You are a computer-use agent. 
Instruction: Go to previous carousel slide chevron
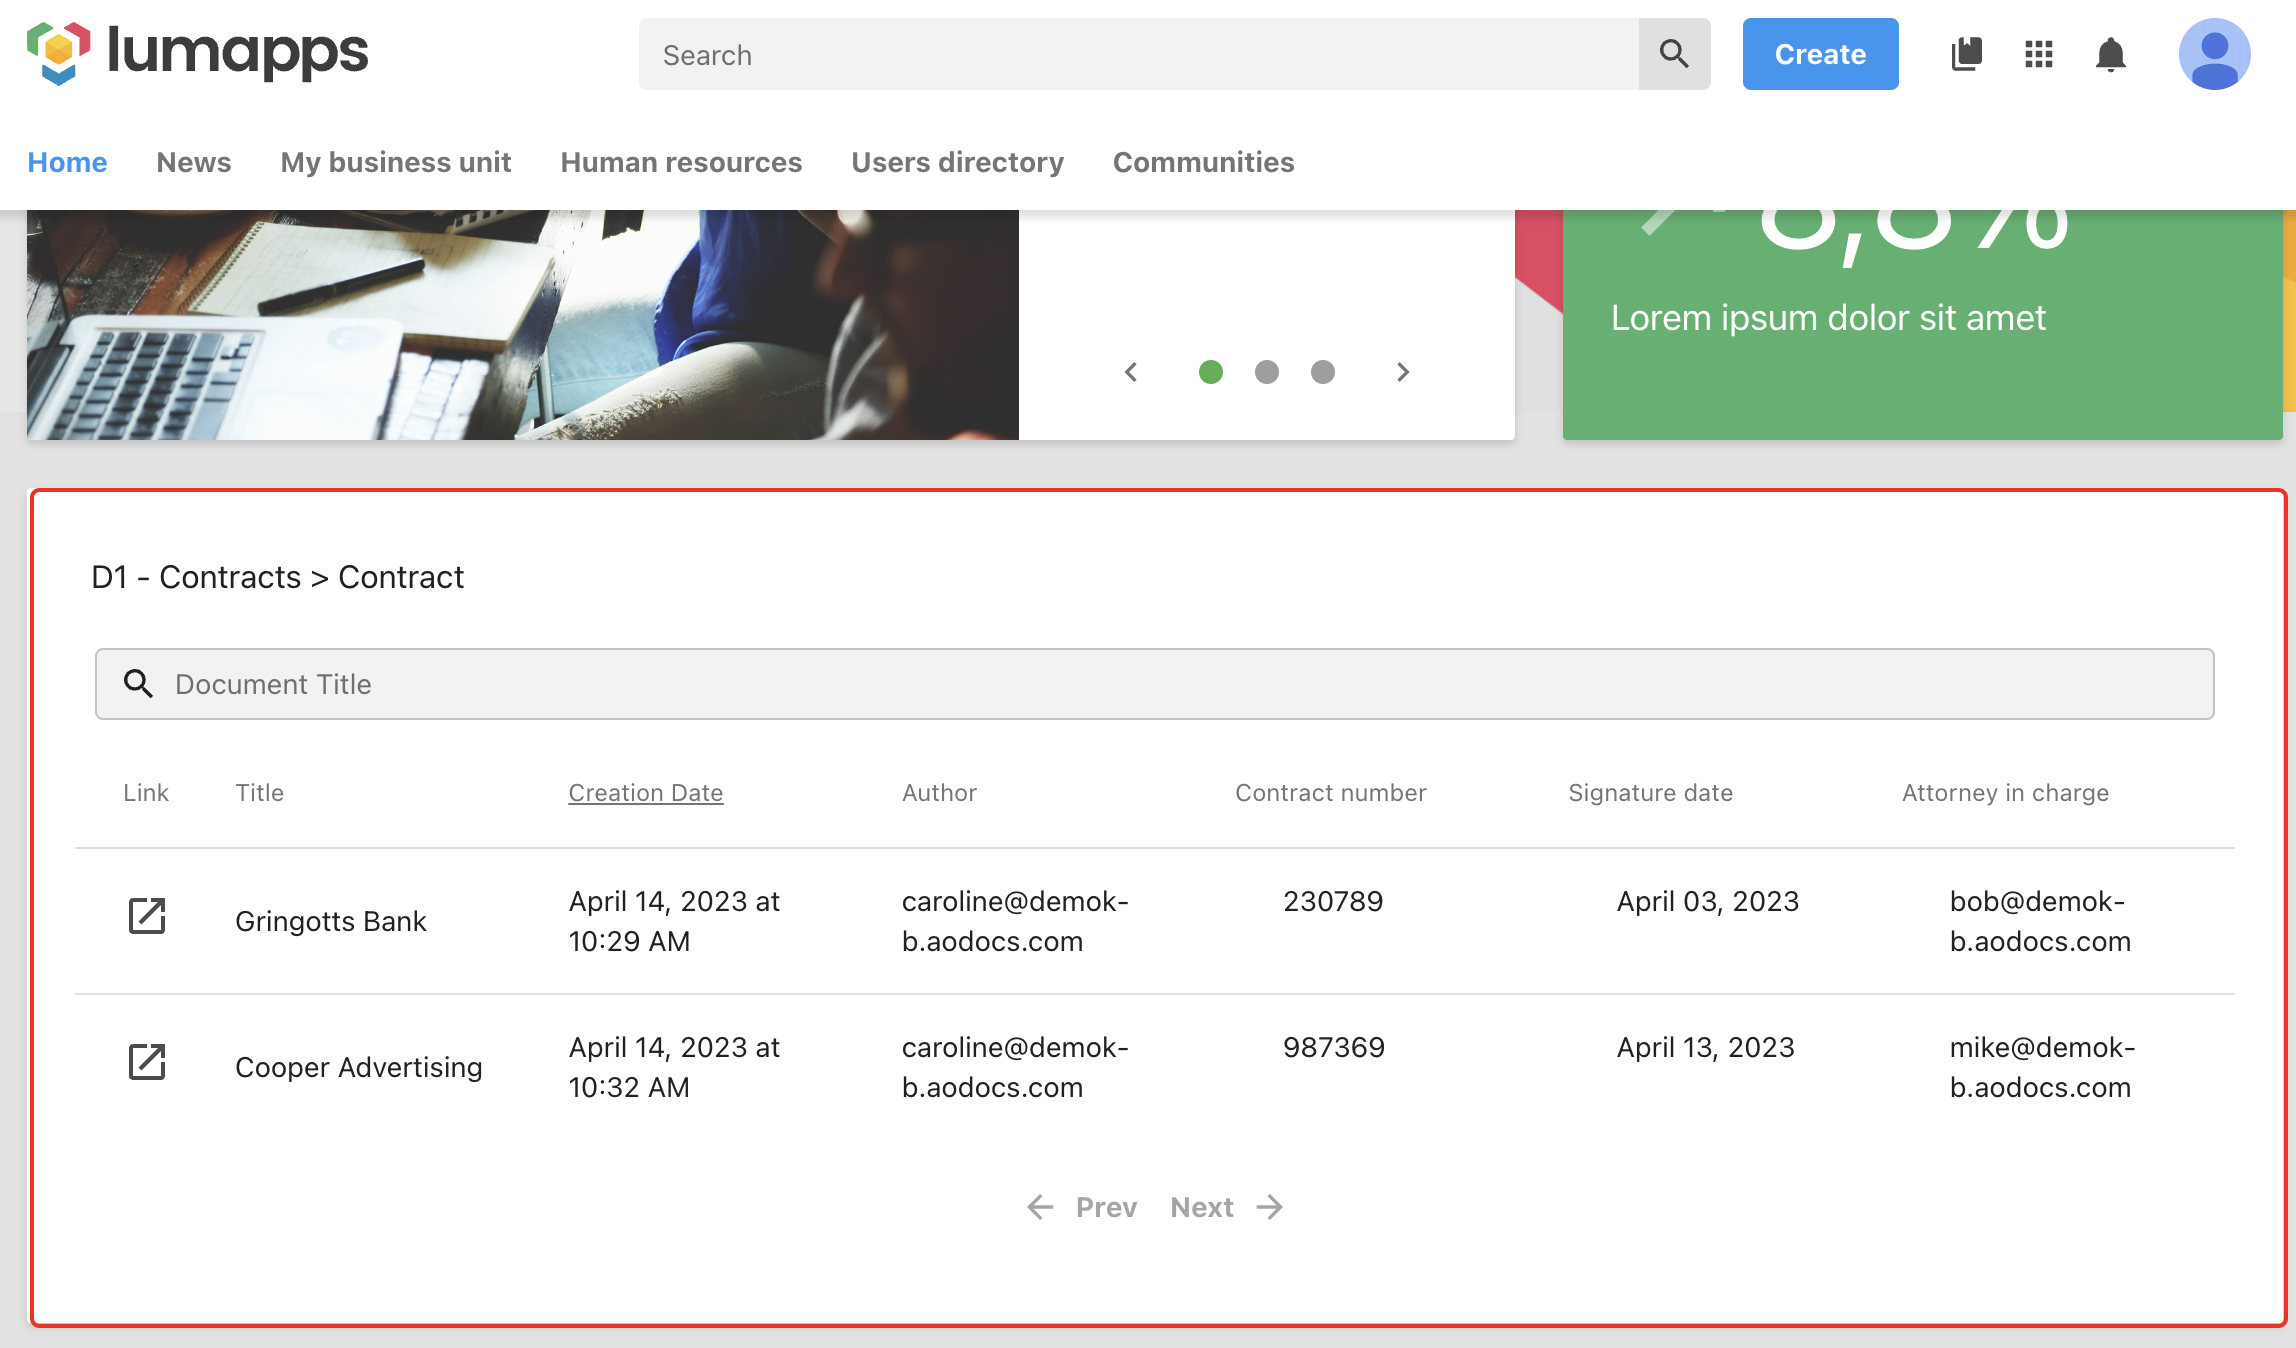[1131, 372]
